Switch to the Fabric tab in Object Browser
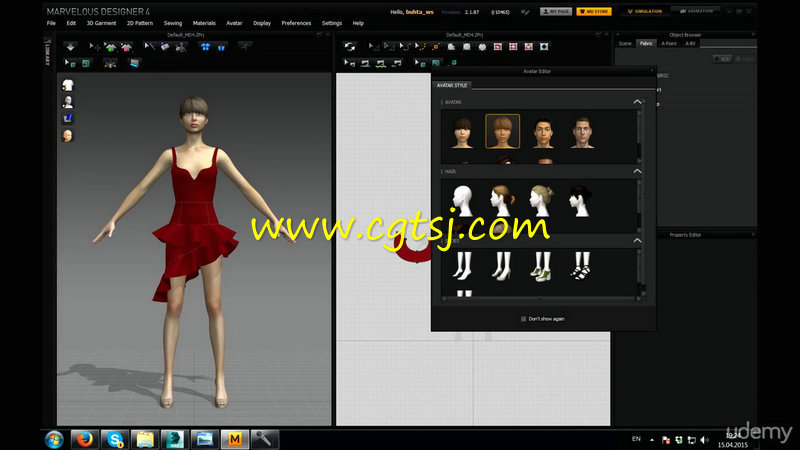The image size is (800, 450). click(646, 44)
